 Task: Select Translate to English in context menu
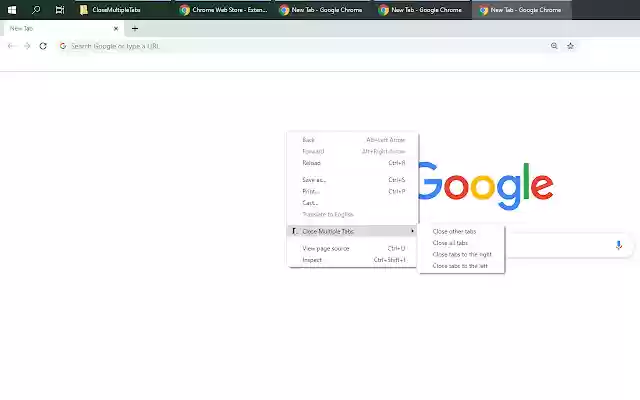tap(353, 214)
